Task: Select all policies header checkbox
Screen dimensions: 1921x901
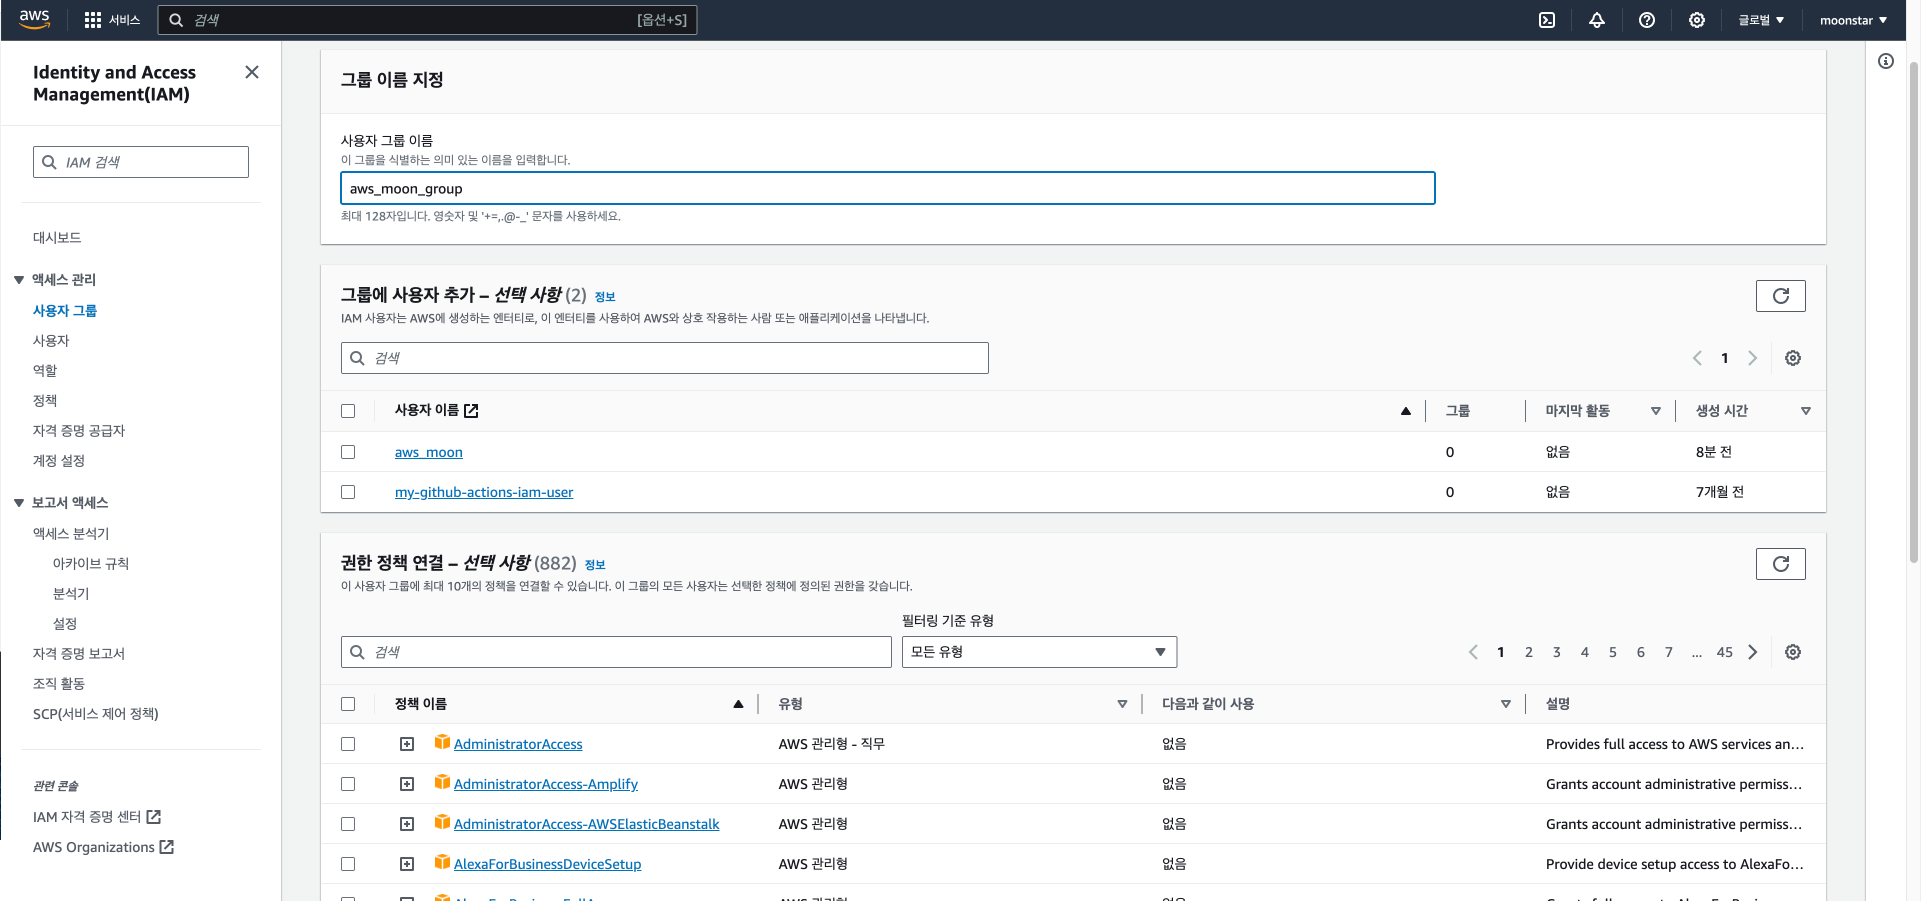Action: [x=348, y=704]
